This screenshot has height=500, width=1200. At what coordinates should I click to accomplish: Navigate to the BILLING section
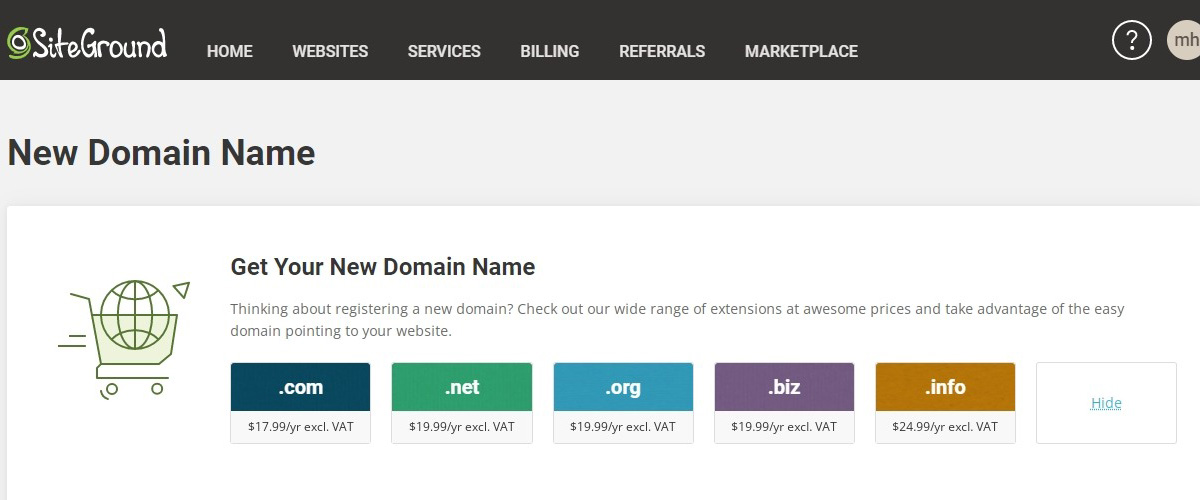[x=550, y=51]
